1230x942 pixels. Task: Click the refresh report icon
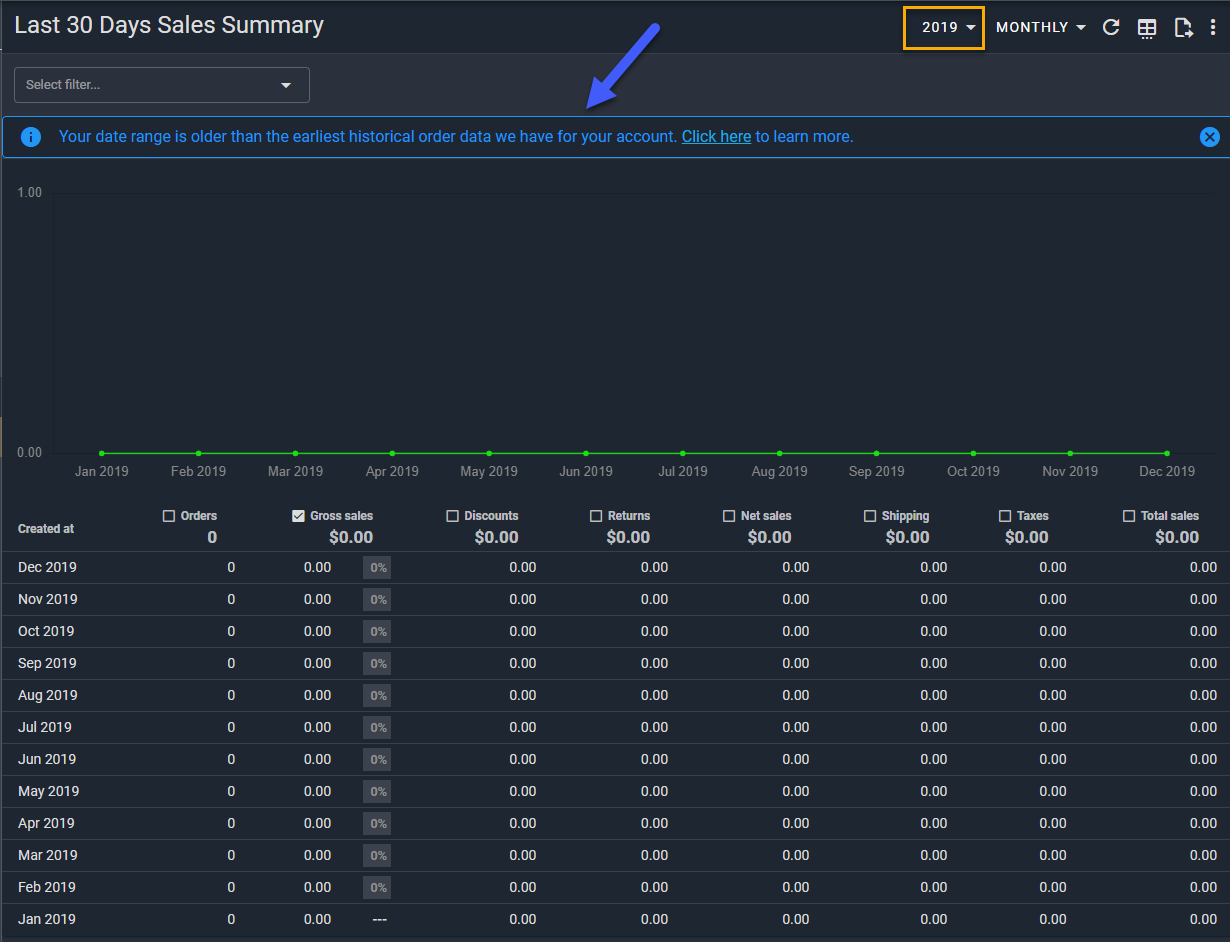pyautogui.click(x=1110, y=28)
